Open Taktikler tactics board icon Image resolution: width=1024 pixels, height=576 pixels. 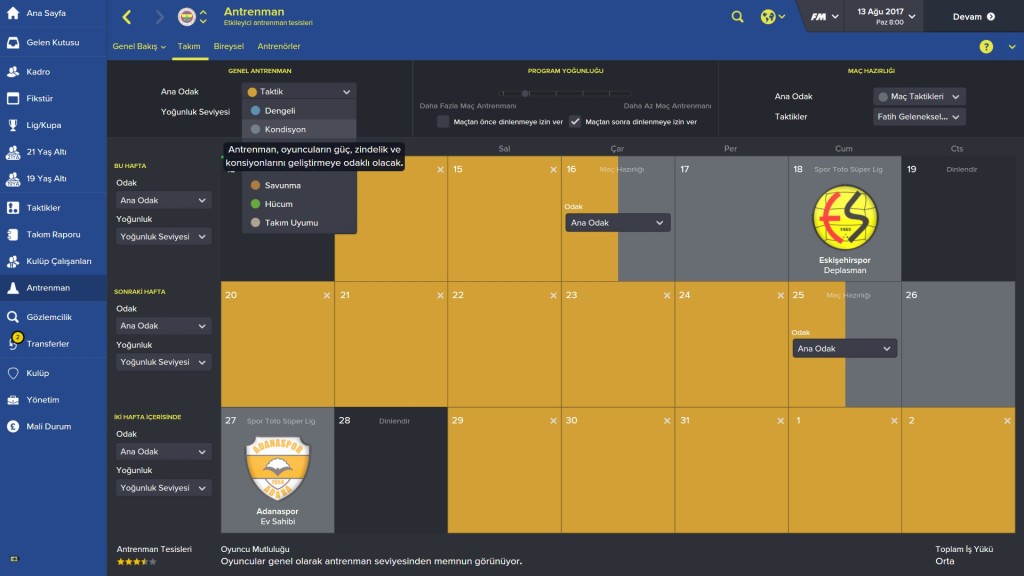pos(13,208)
